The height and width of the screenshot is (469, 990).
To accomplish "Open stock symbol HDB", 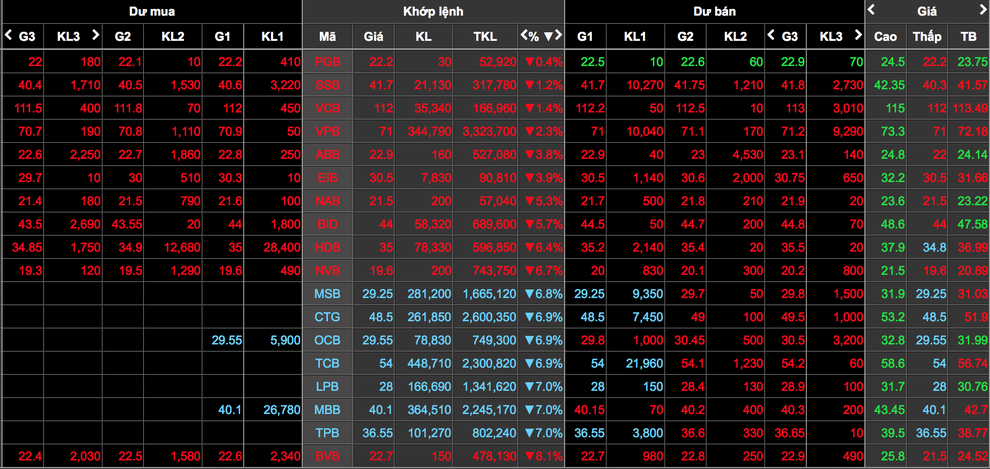I will 327,247.
